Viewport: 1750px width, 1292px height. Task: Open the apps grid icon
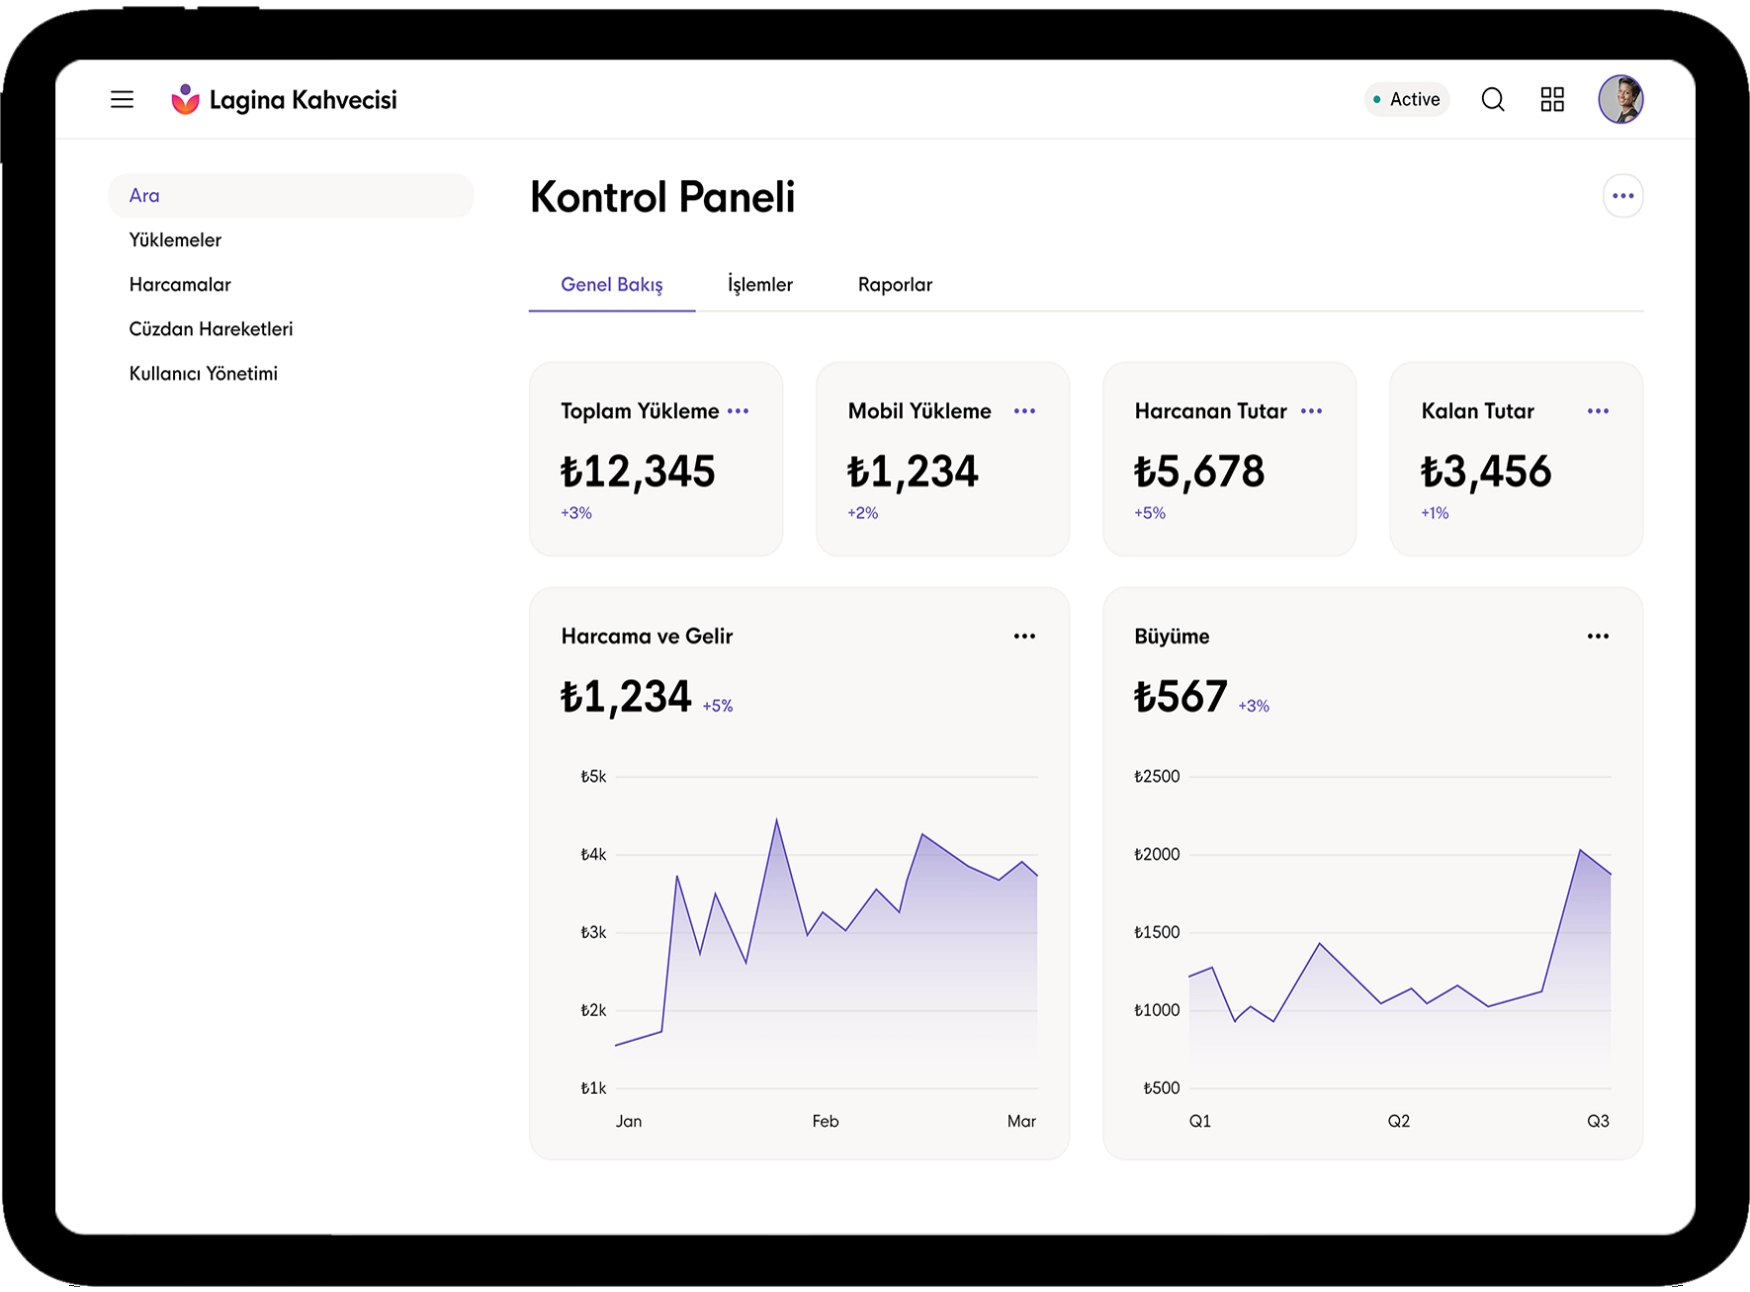[1552, 99]
